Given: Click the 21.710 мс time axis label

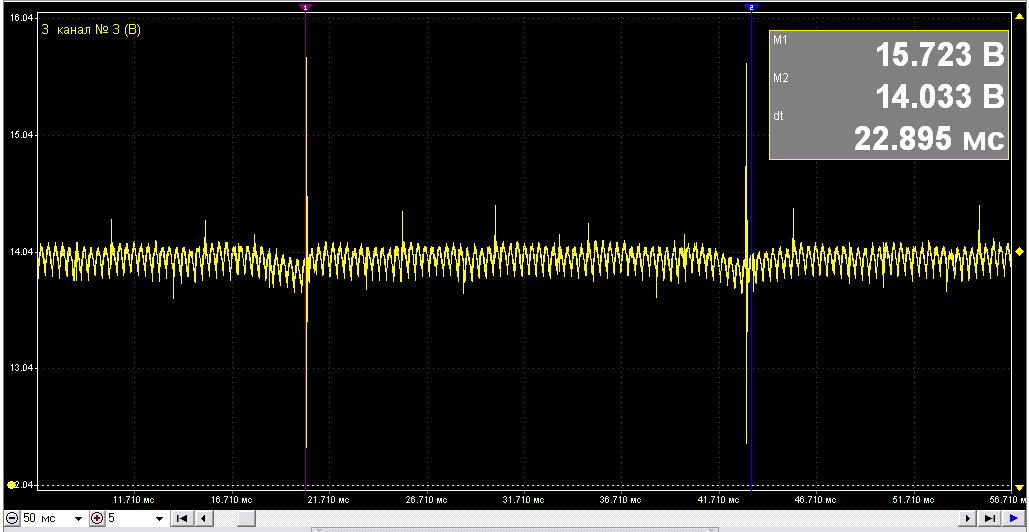Looking at the screenshot, I should (x=329, y=500).
